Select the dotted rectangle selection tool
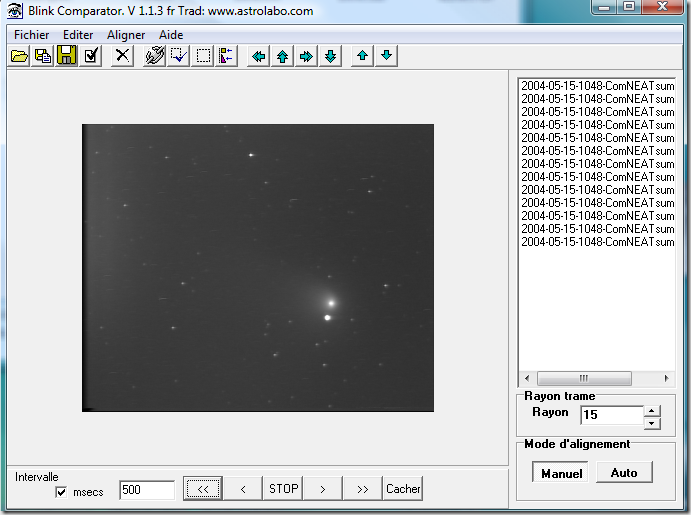 (203, 56)
